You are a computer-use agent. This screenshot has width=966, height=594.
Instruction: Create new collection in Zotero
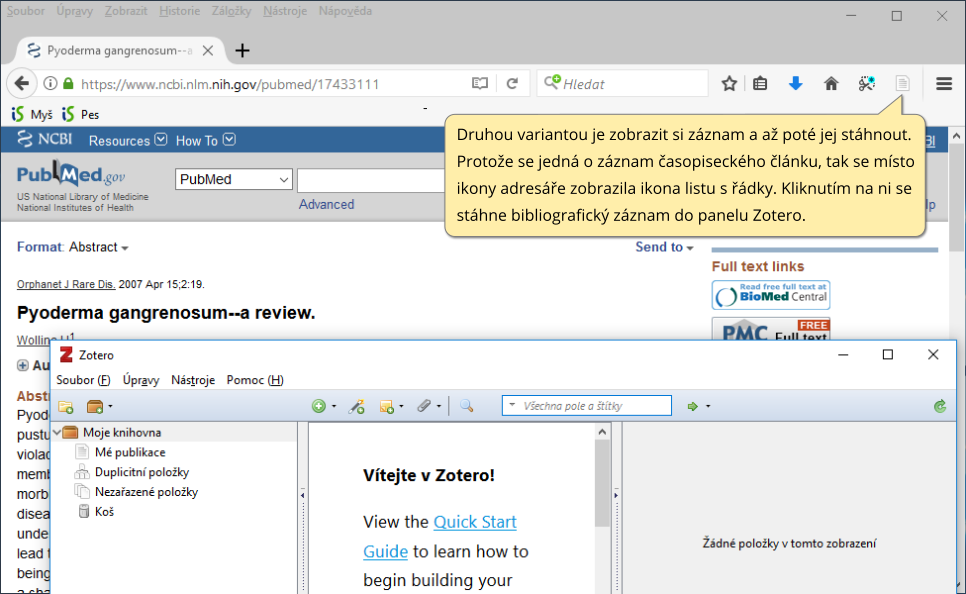click(x=66, y=407)
